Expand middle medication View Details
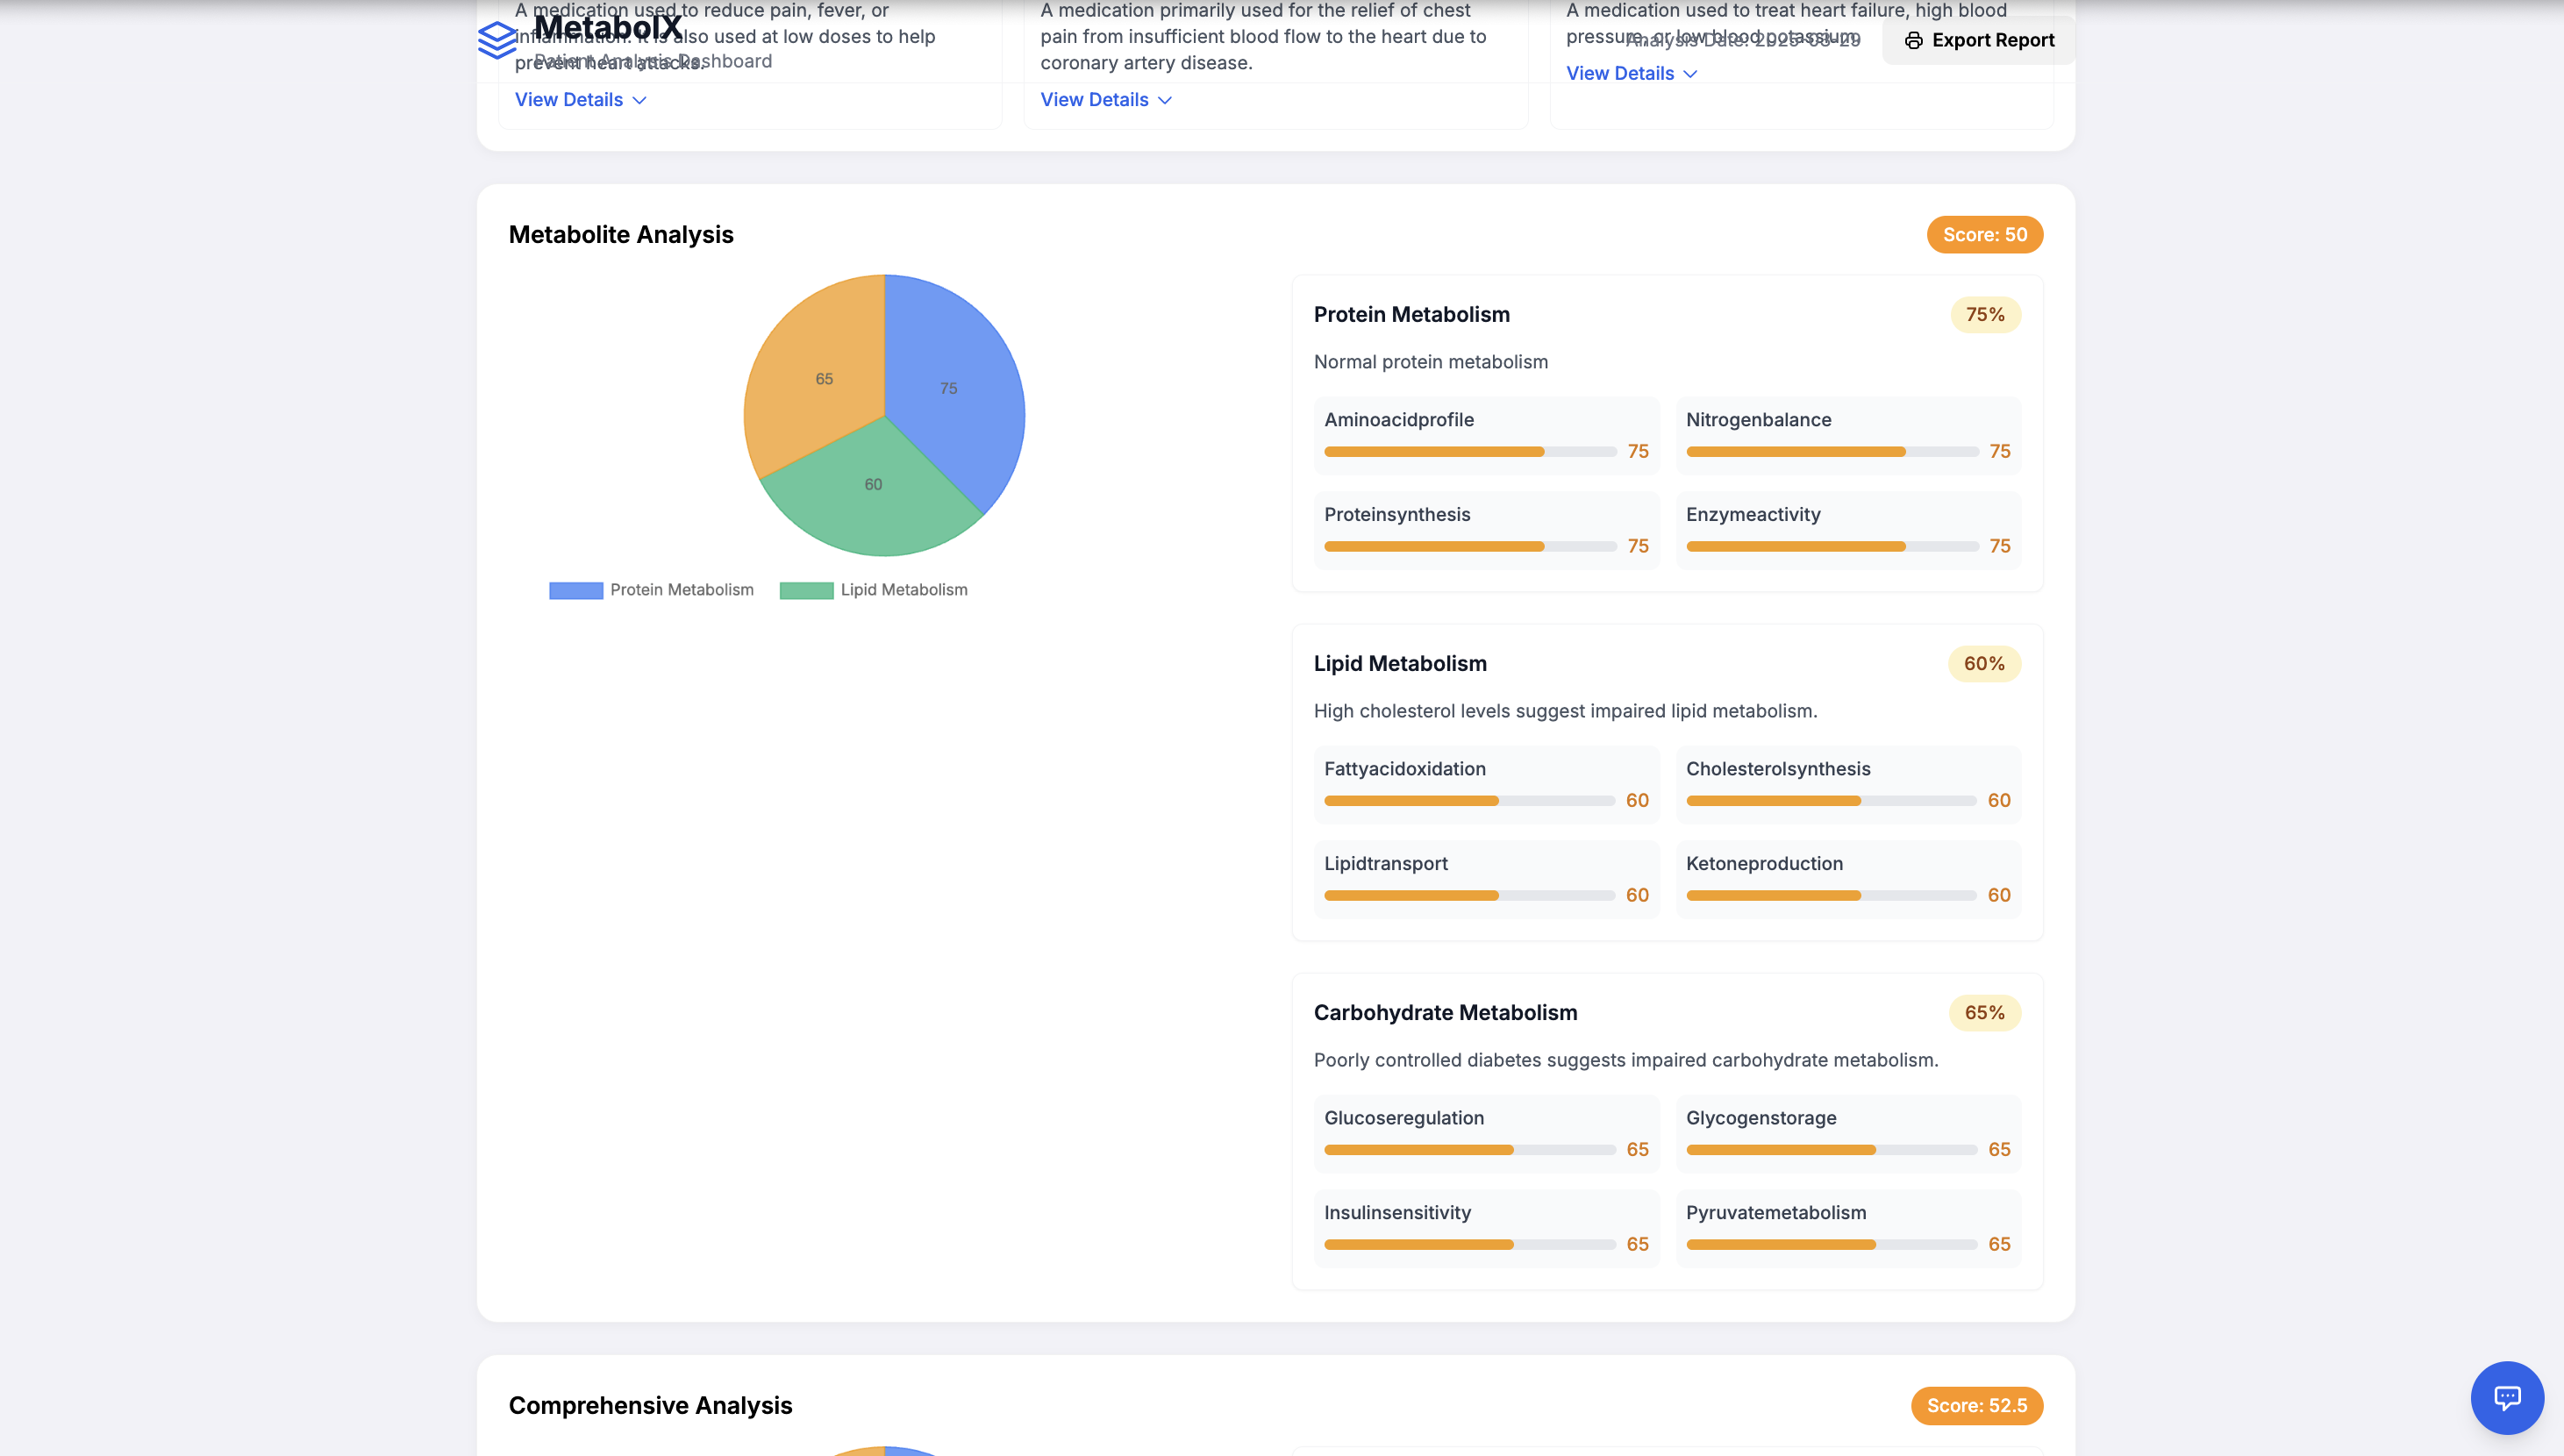This screenshot has height=1456, width=2564. tap(1105, 100)
